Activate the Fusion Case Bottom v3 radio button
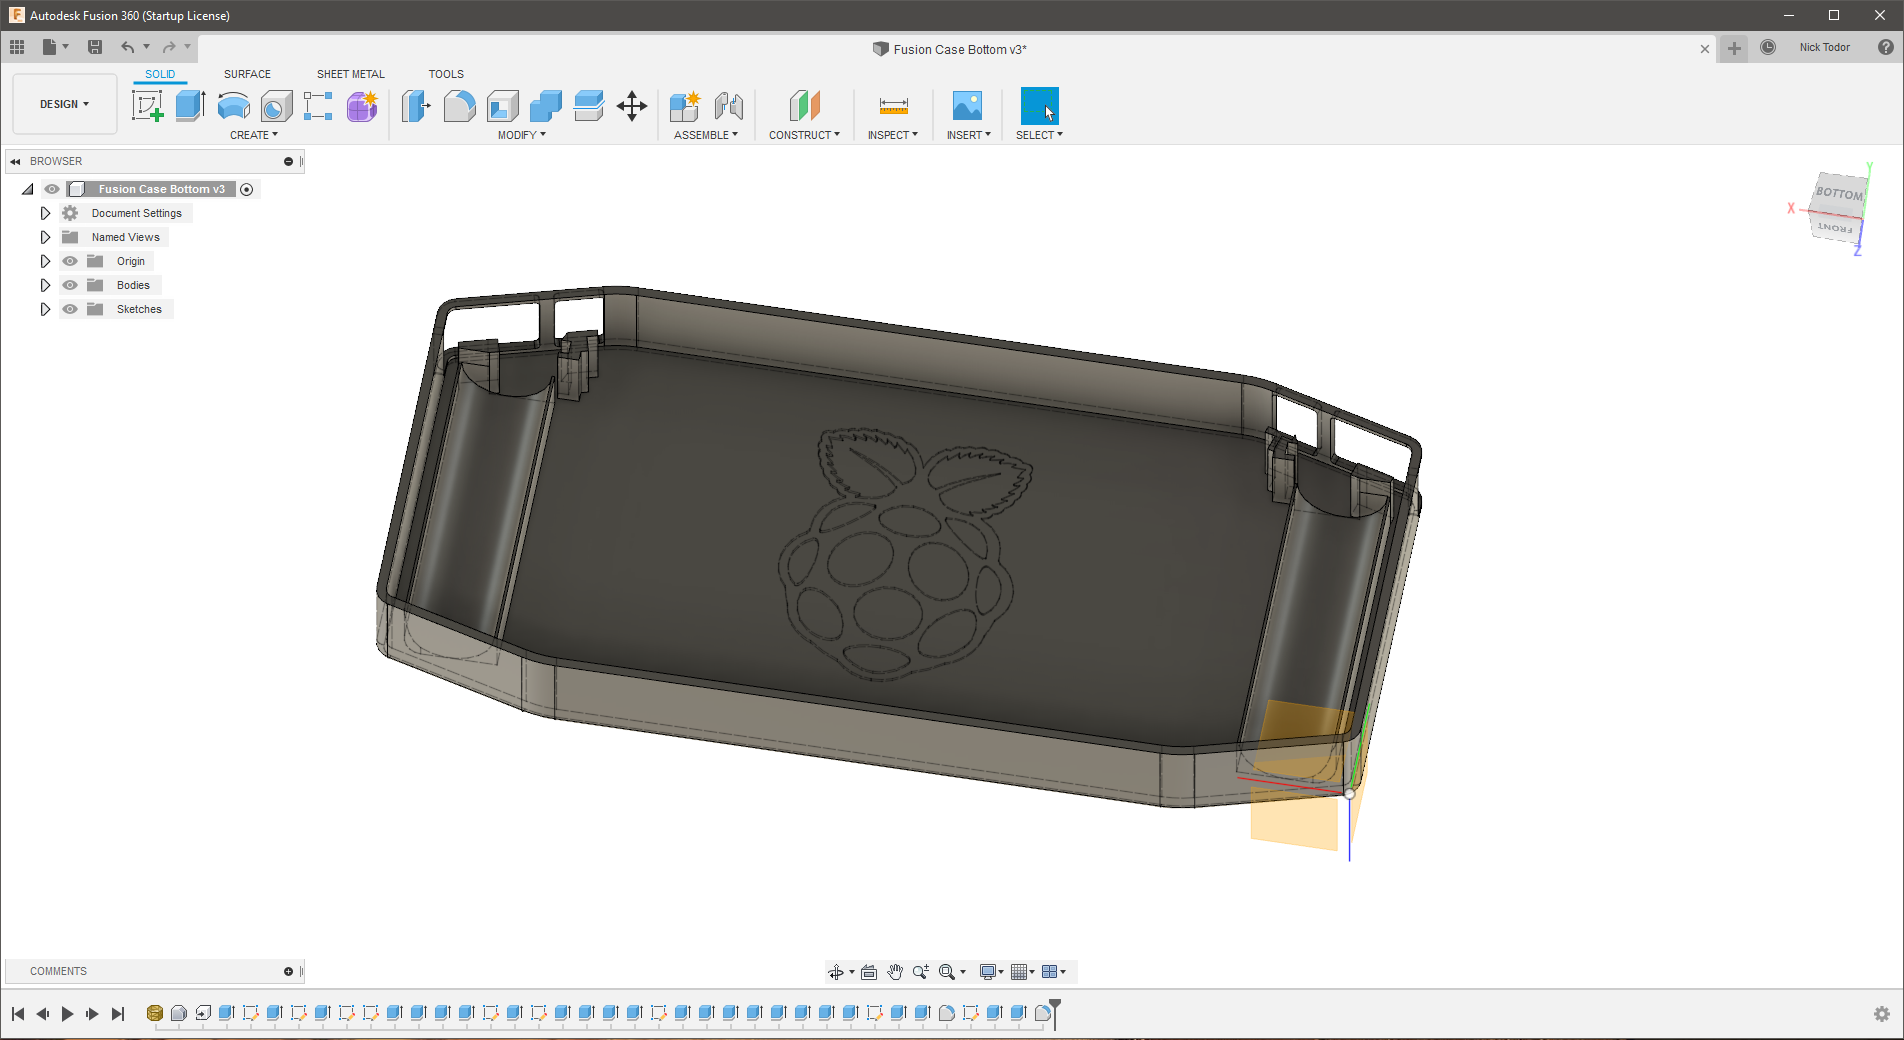 click(x=247, y=189)
